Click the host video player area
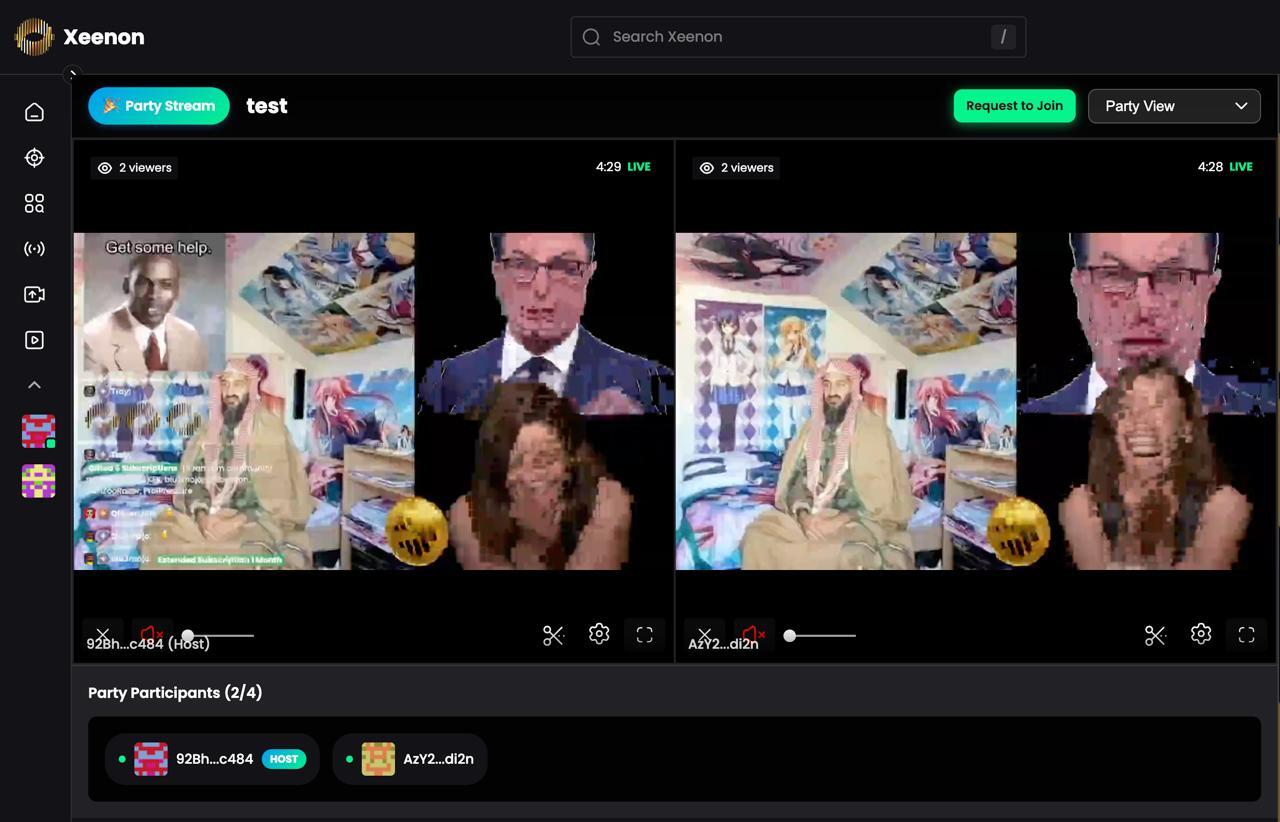Screen dimensions: 1280x822 point(373,401)
